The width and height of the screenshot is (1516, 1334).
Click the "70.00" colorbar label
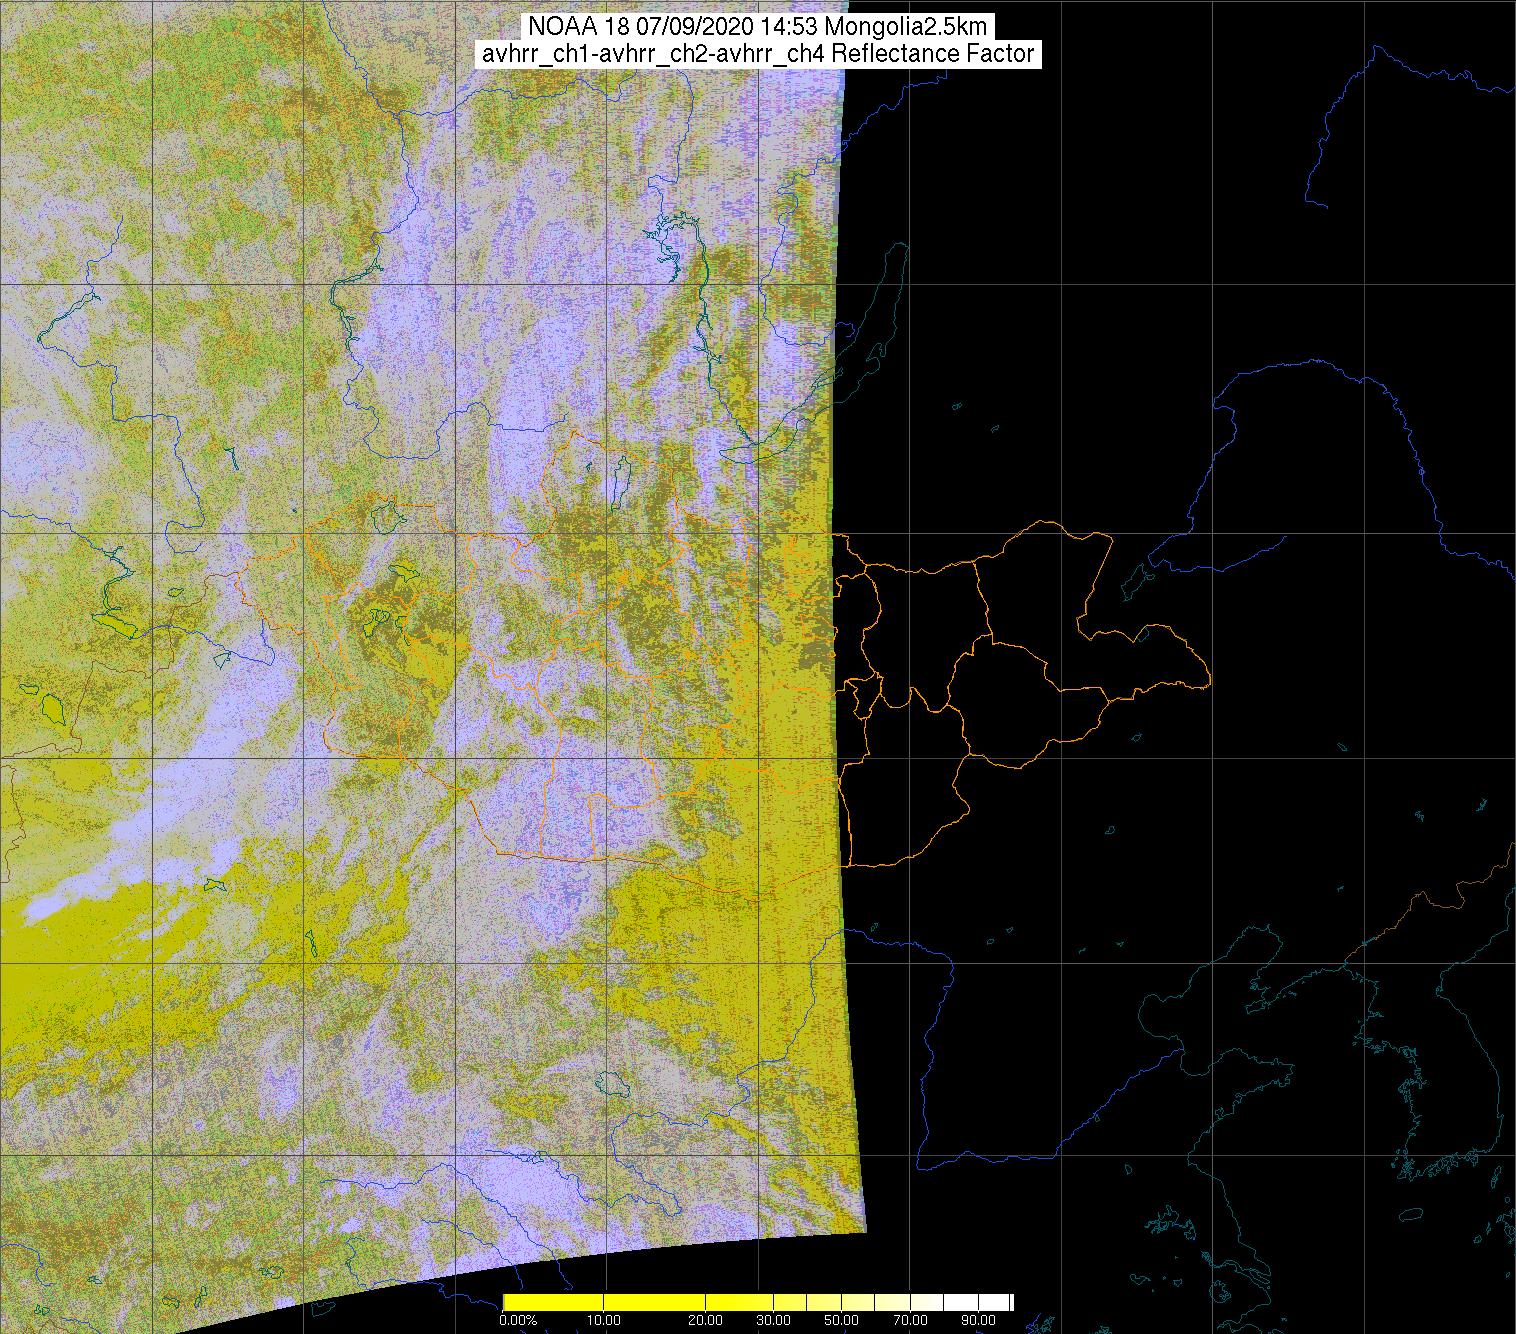(x=910, y=1322)
